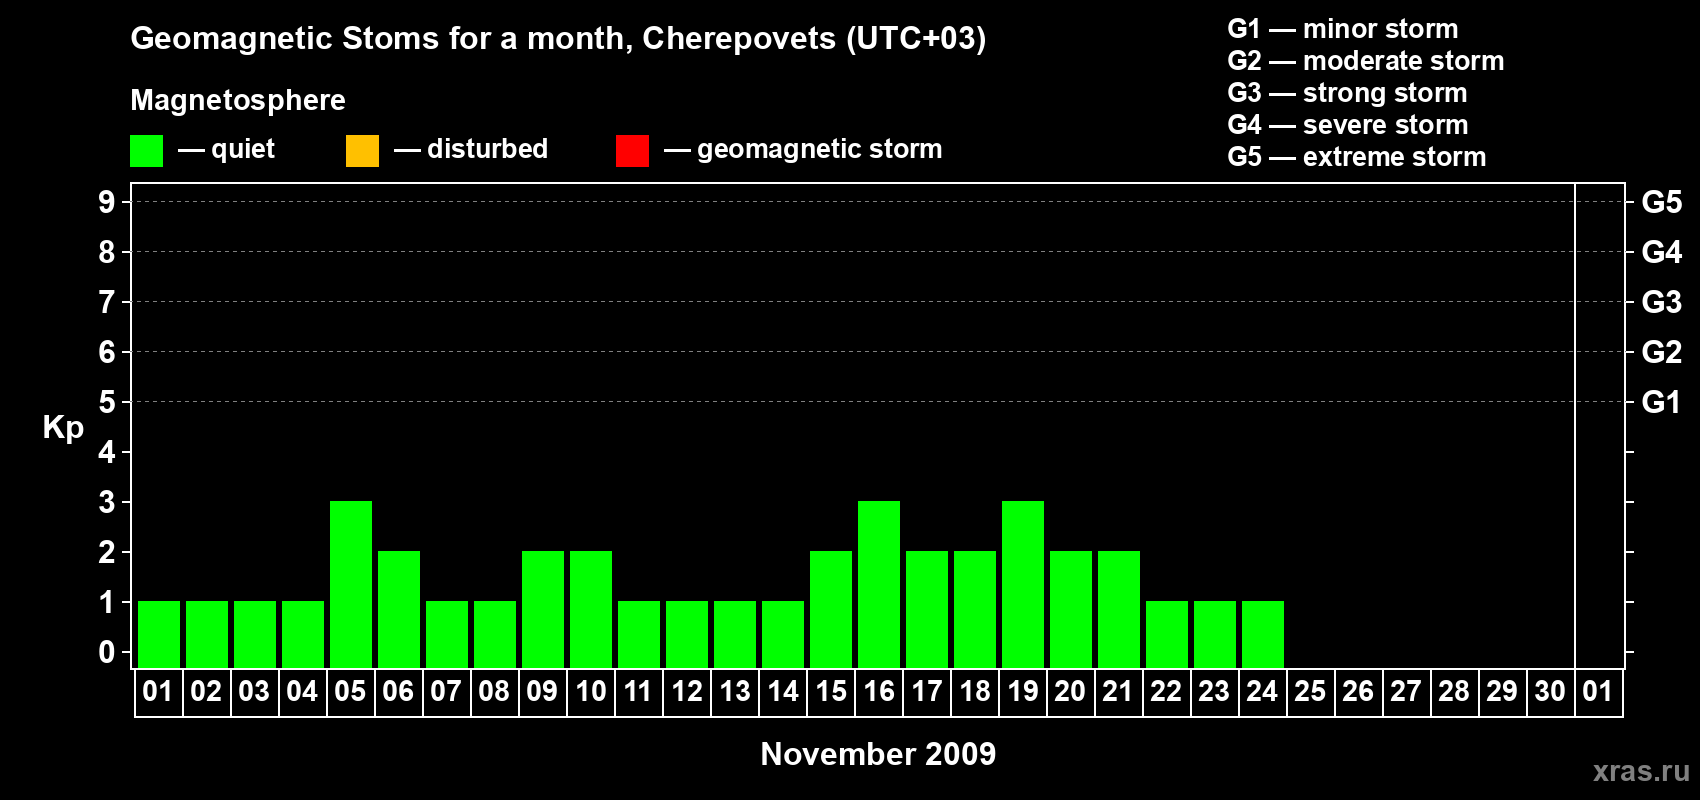Click the November 2009 caption

(x=878, y=754)
